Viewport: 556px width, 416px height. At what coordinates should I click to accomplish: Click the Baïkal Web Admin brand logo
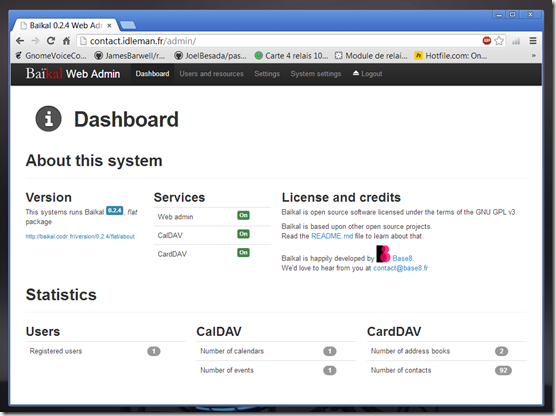click(x=73, y=74)
